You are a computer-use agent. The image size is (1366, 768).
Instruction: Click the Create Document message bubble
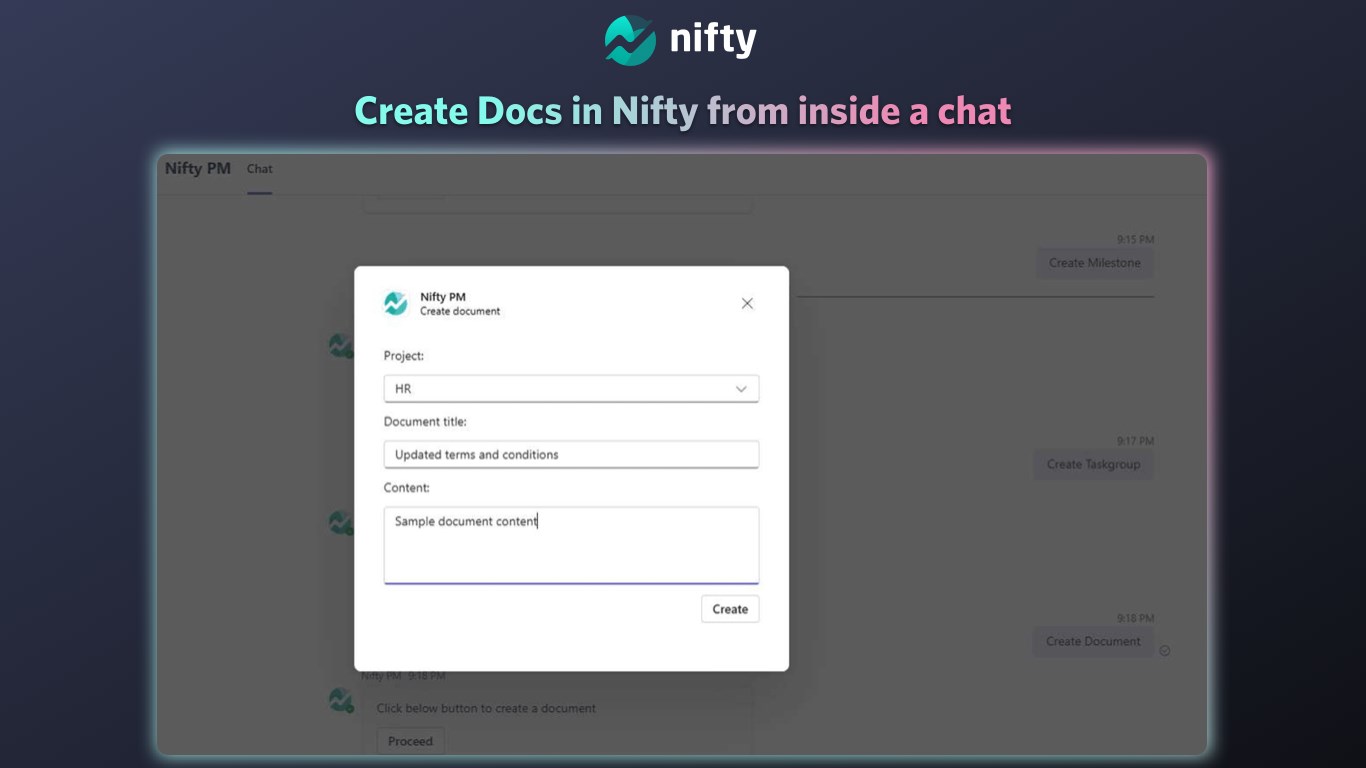tap(1093, 641)
